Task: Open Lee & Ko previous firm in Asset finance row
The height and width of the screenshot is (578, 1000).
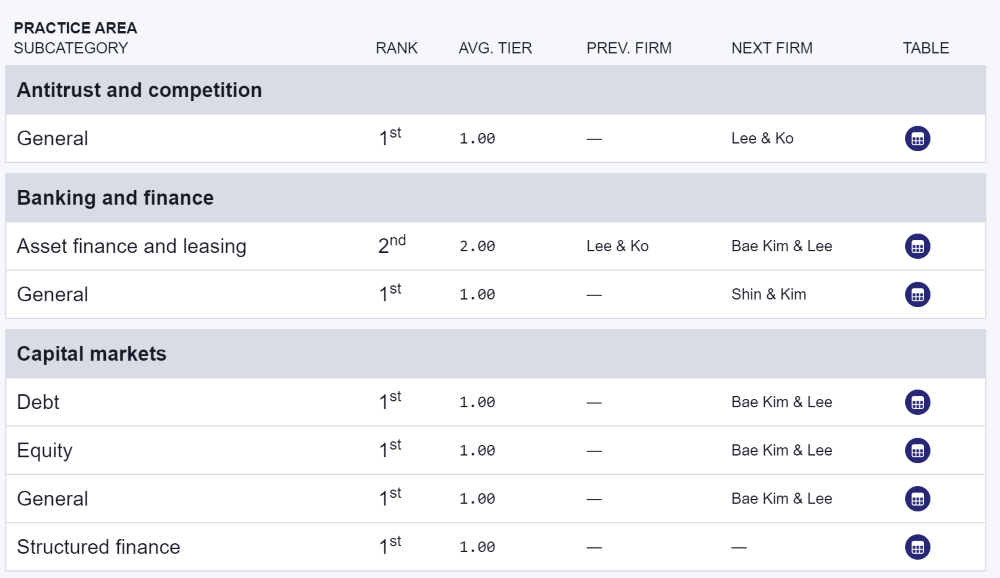Action: coord(617,246)
